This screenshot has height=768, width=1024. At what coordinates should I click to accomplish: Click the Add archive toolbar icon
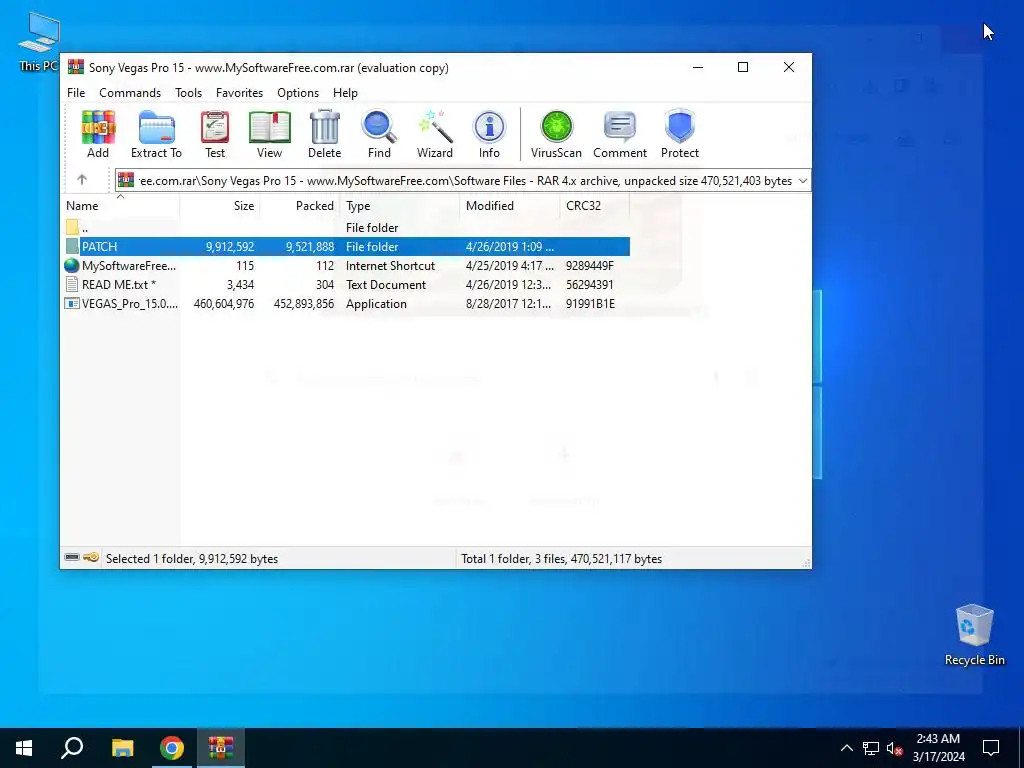pyautogui.click(x=98, y=127)
